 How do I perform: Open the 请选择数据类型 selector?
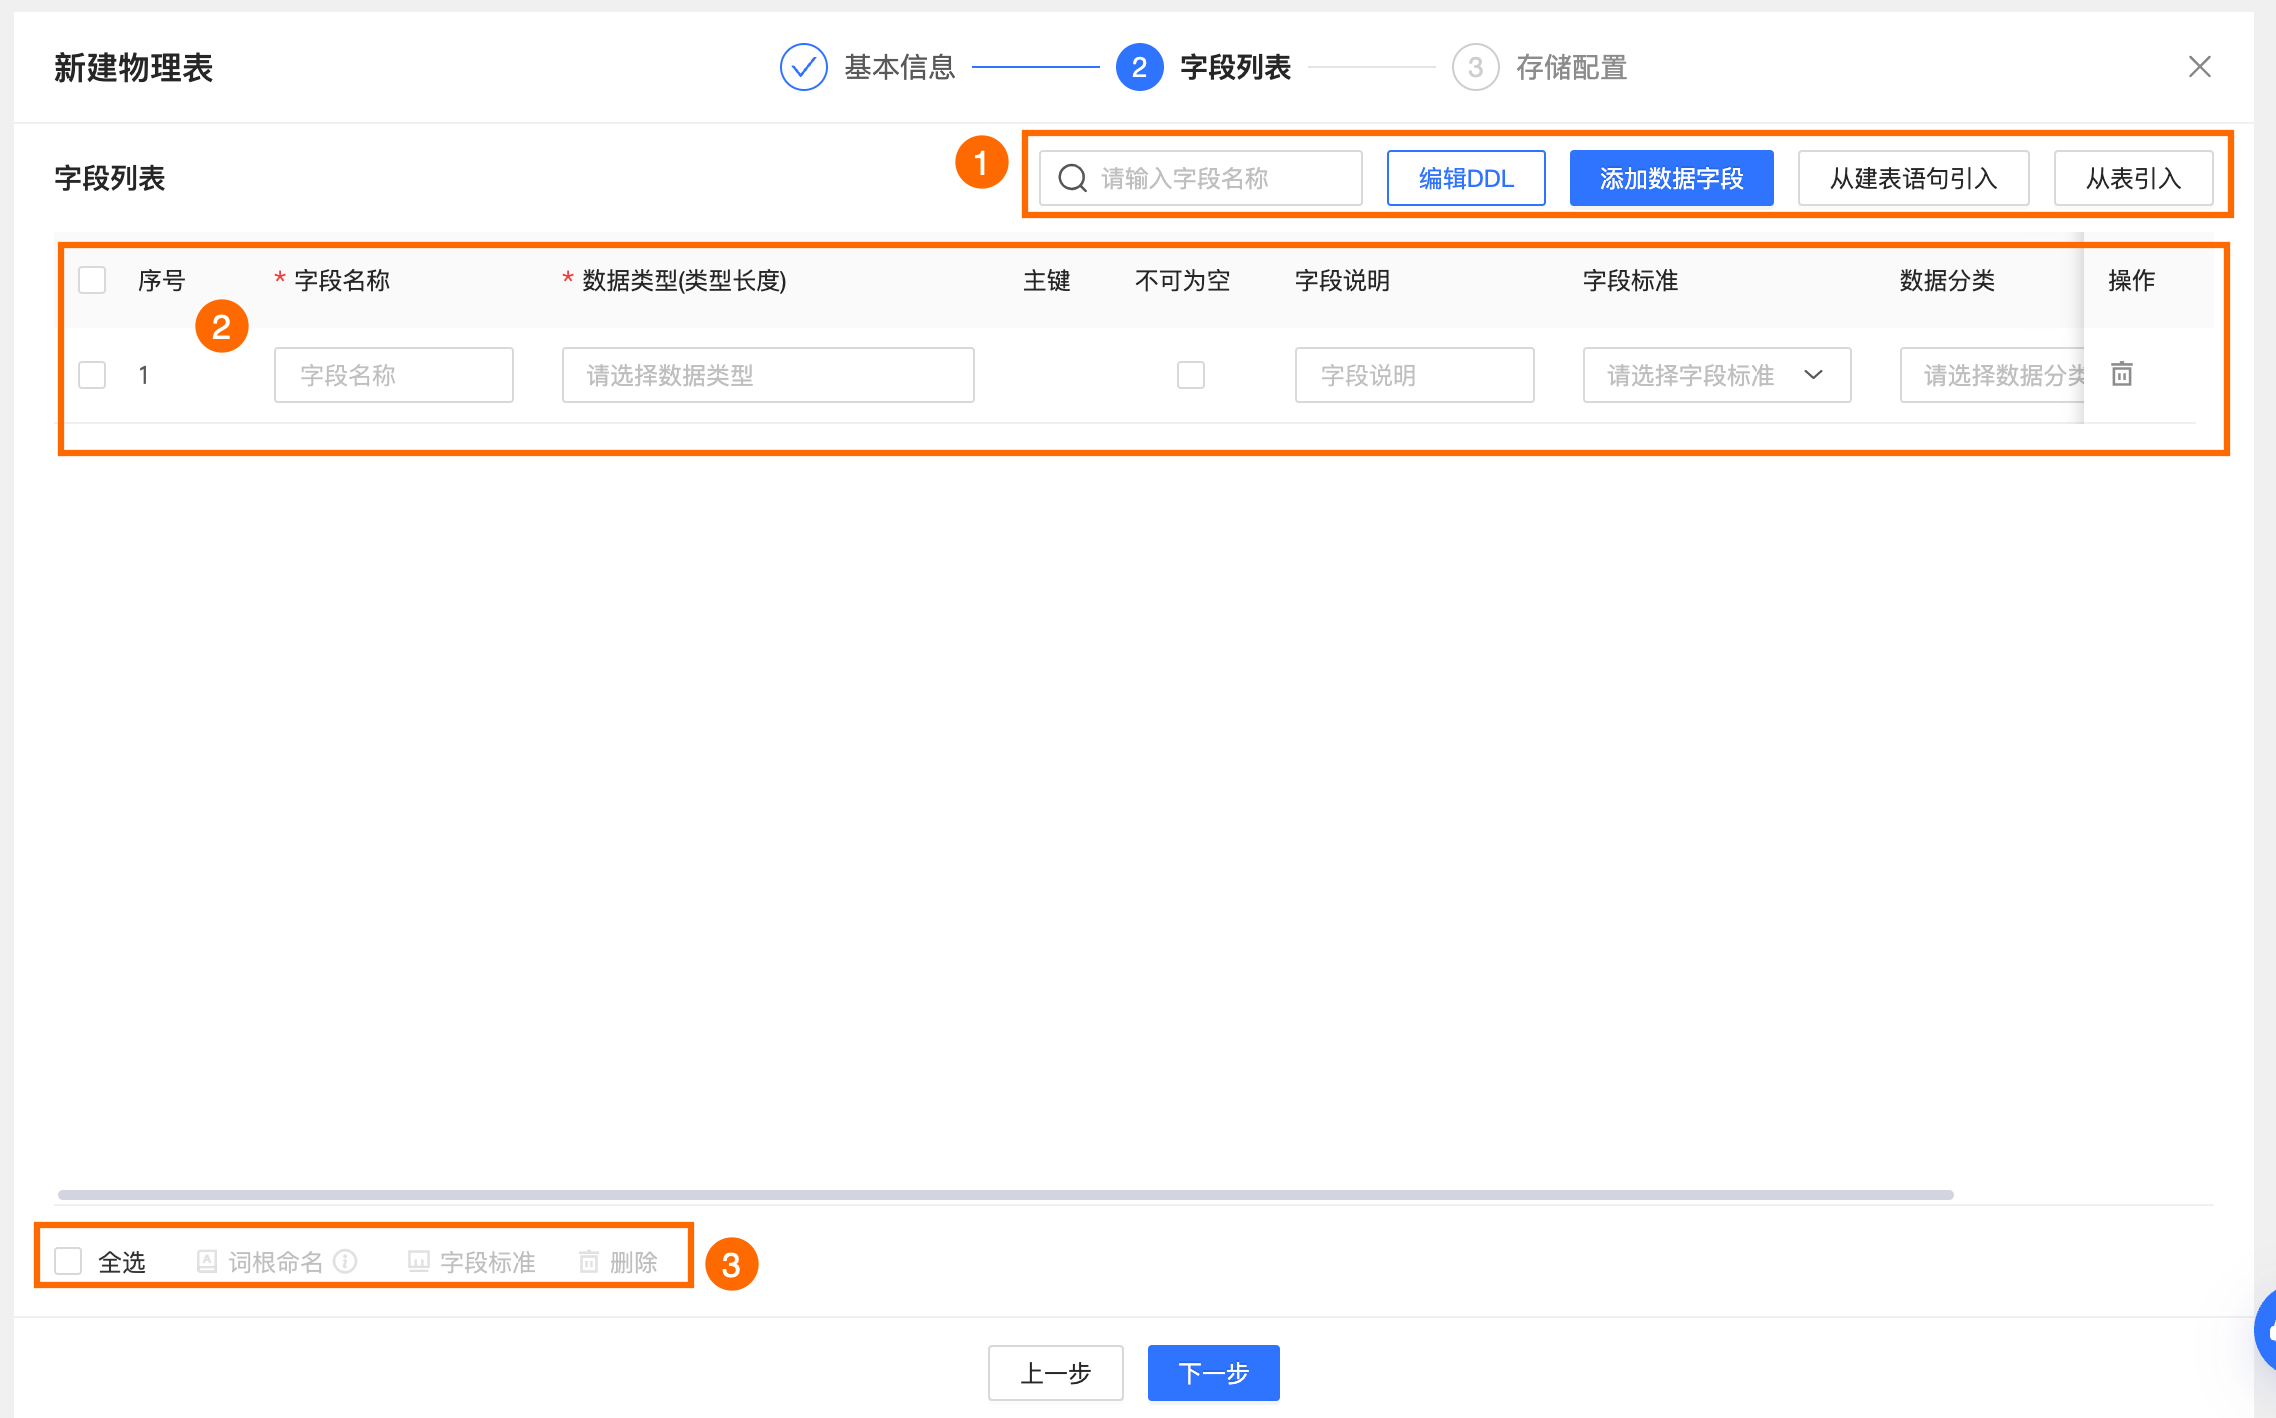(x=767, y=375)
